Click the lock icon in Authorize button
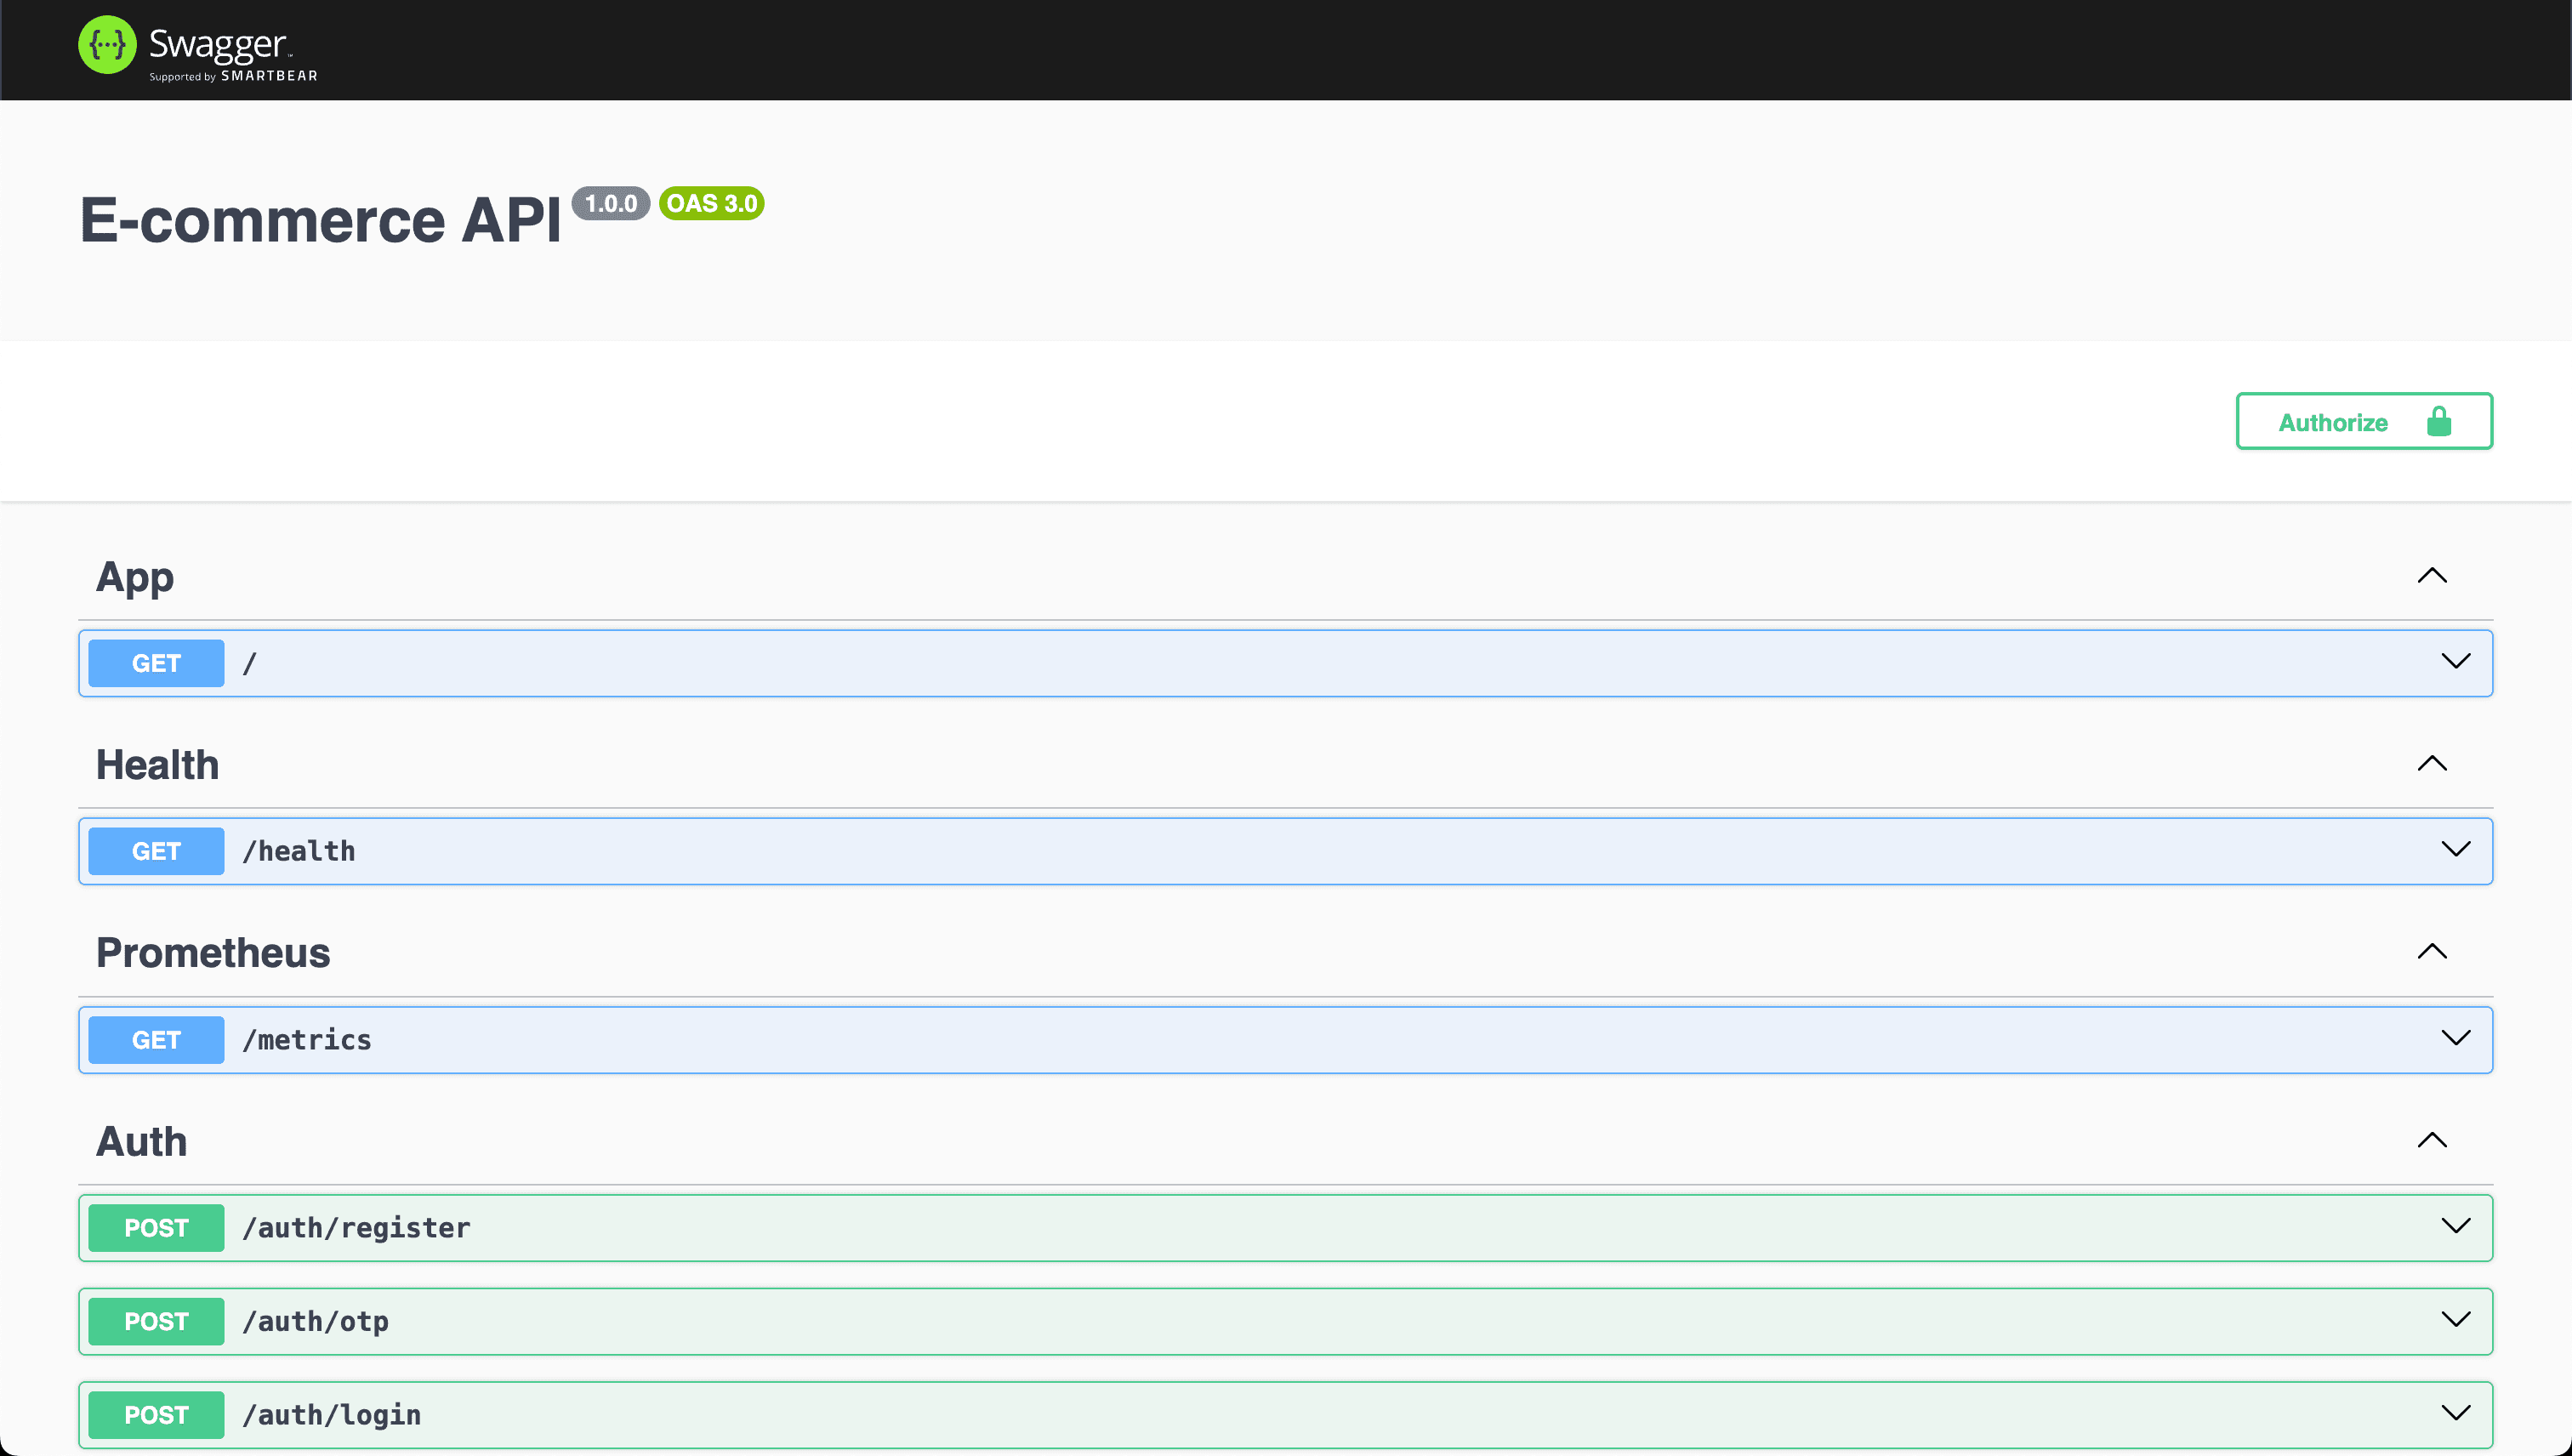Screen dimensions: 2572x1456 pyautogui.click(x=2439, y=422)
